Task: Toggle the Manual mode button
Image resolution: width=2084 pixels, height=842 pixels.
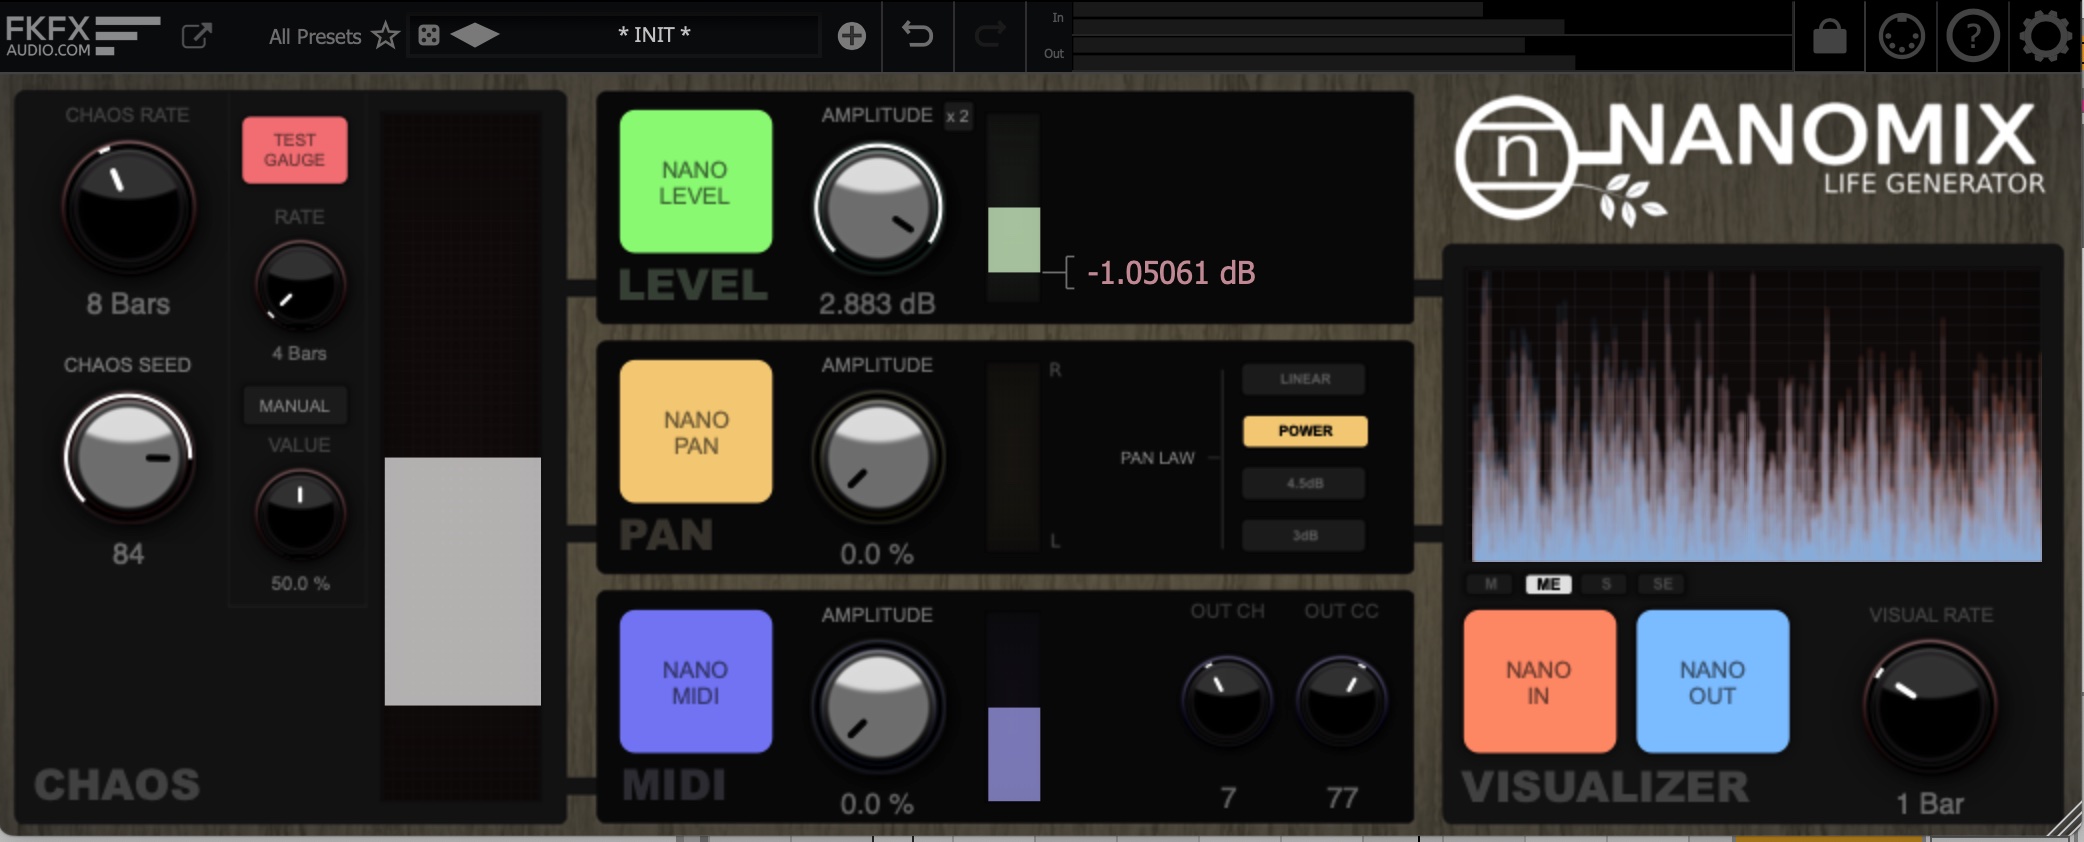Action: 295,406
